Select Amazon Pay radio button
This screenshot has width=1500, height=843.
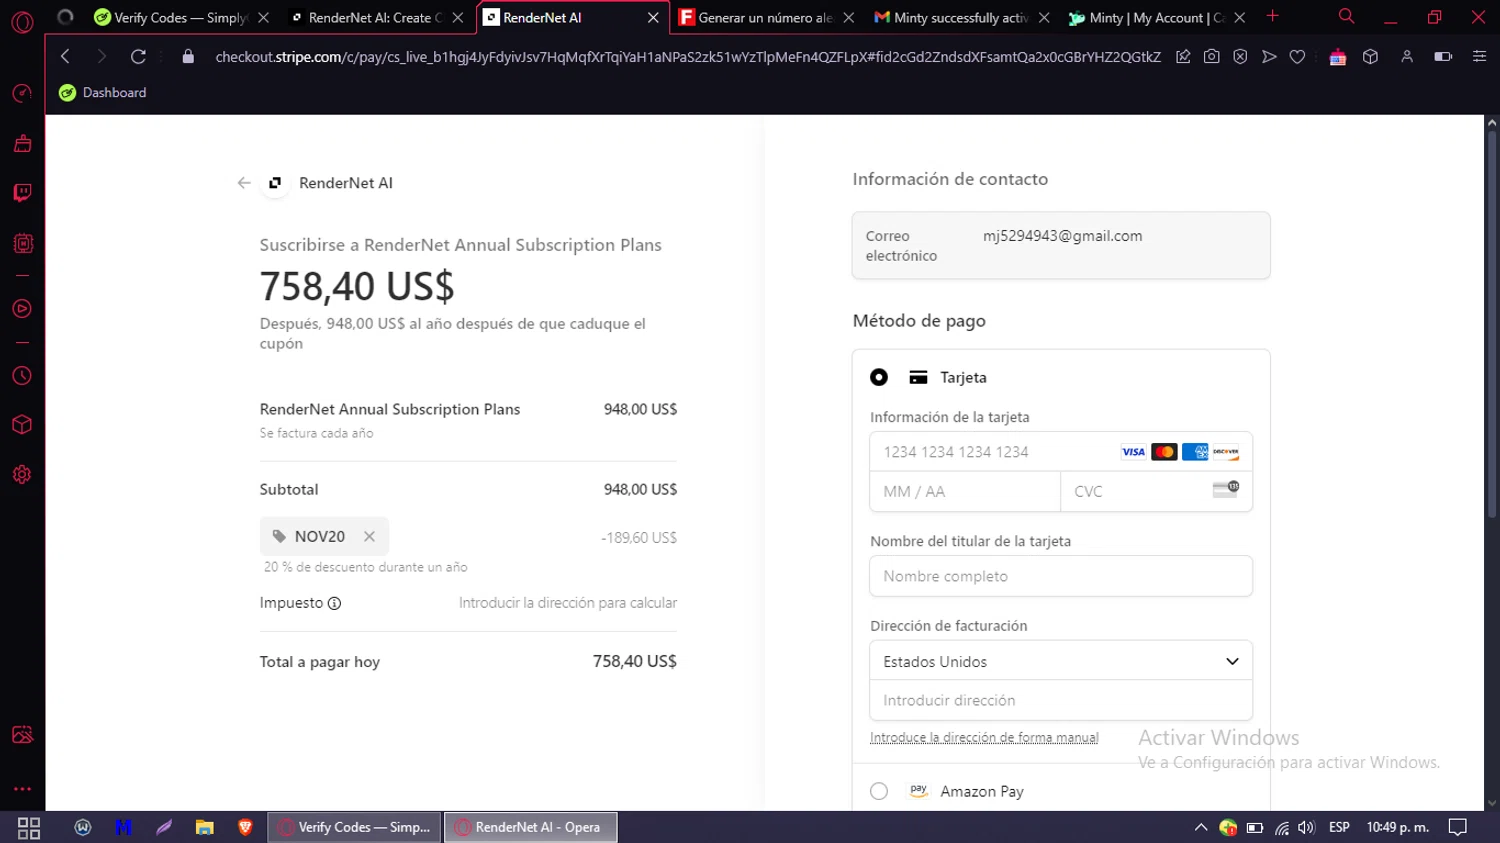(x=879, y=791)
